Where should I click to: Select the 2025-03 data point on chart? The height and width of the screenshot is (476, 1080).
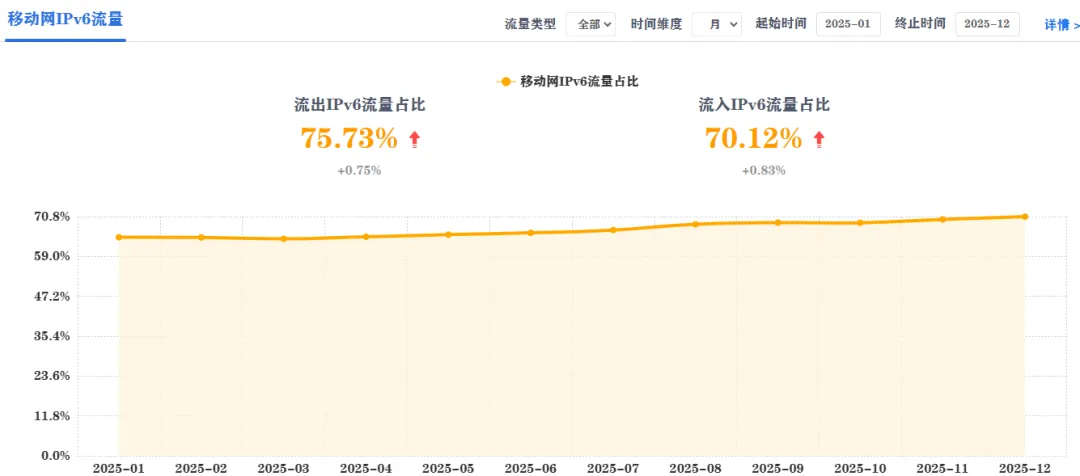tap(283, 239)
